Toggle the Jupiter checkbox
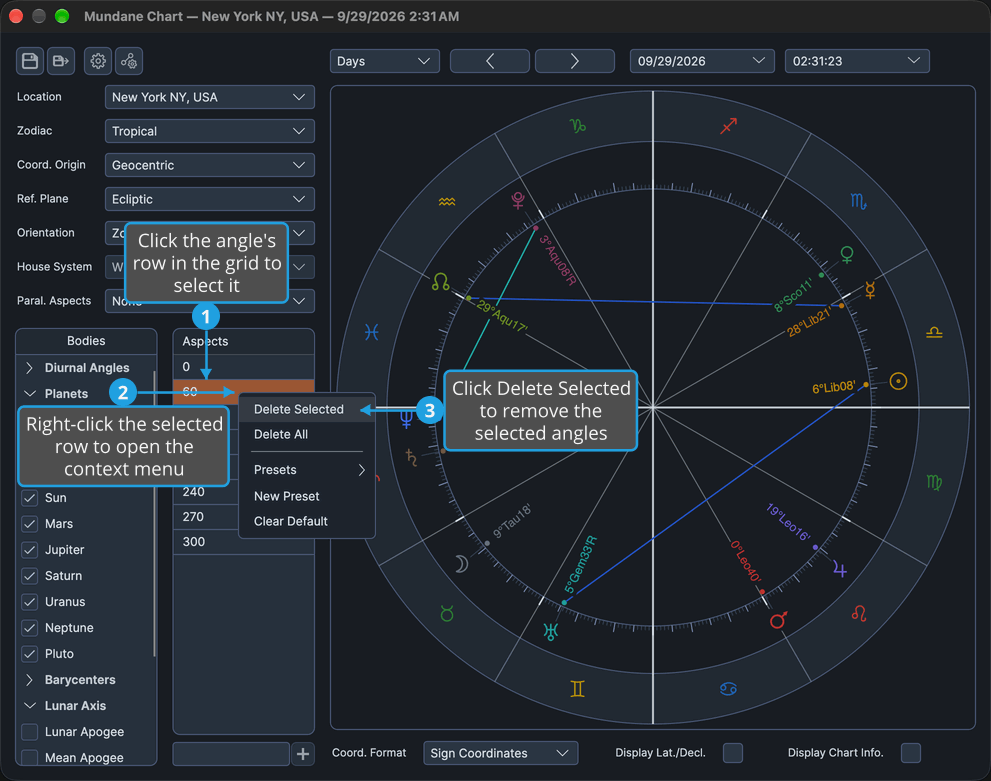Viewport: 991px width, 781px height. [x=30, y=550]
